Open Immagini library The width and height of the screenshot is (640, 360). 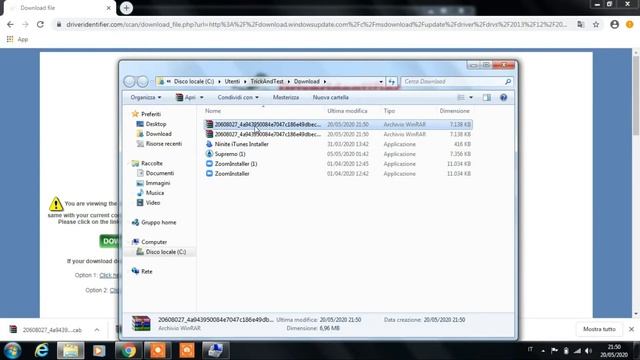(x=158, y=183)
